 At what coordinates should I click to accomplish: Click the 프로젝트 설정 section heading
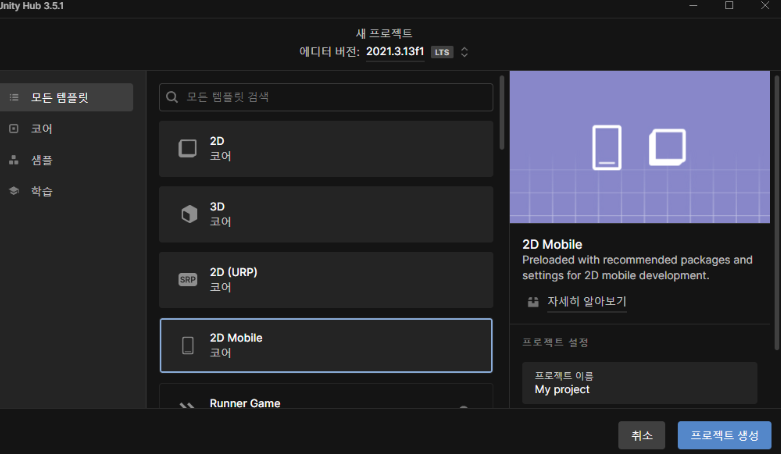555,342
